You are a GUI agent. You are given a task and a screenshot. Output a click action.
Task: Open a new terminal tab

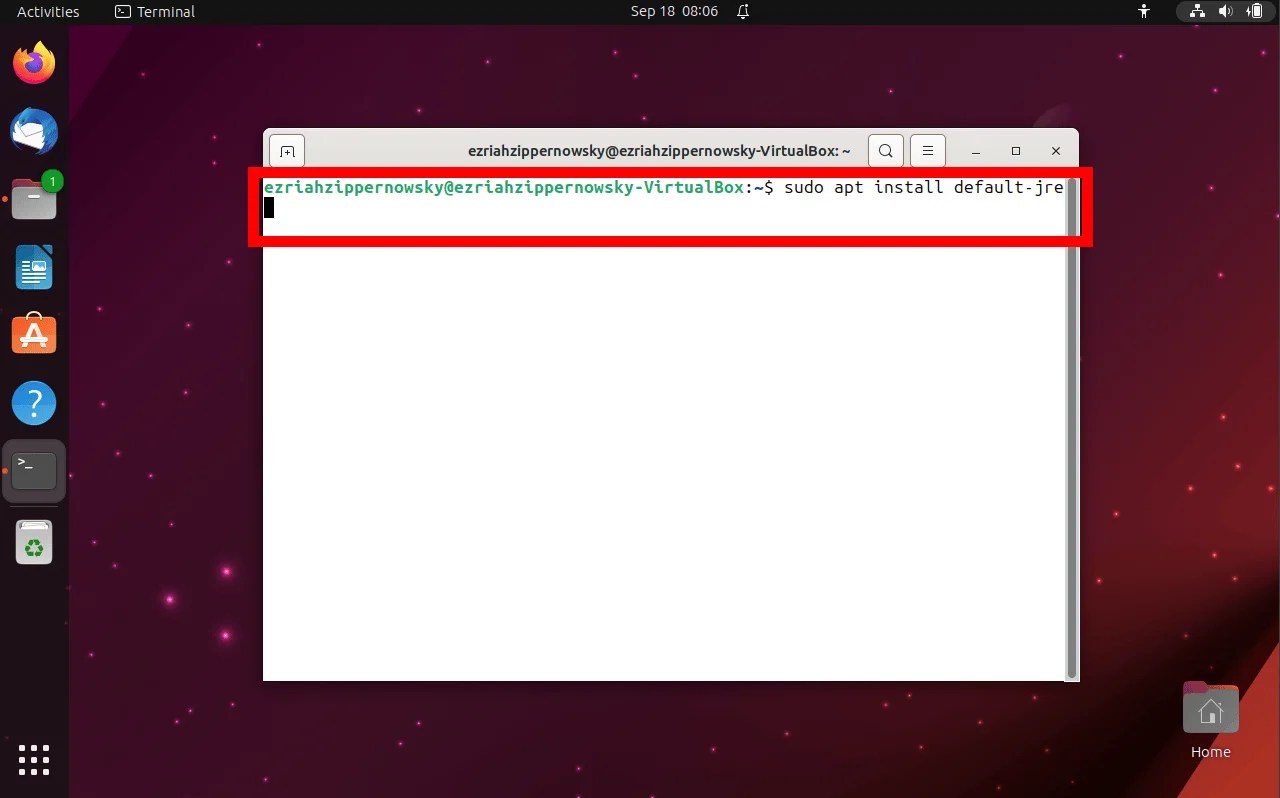click(x=287, y=150)
